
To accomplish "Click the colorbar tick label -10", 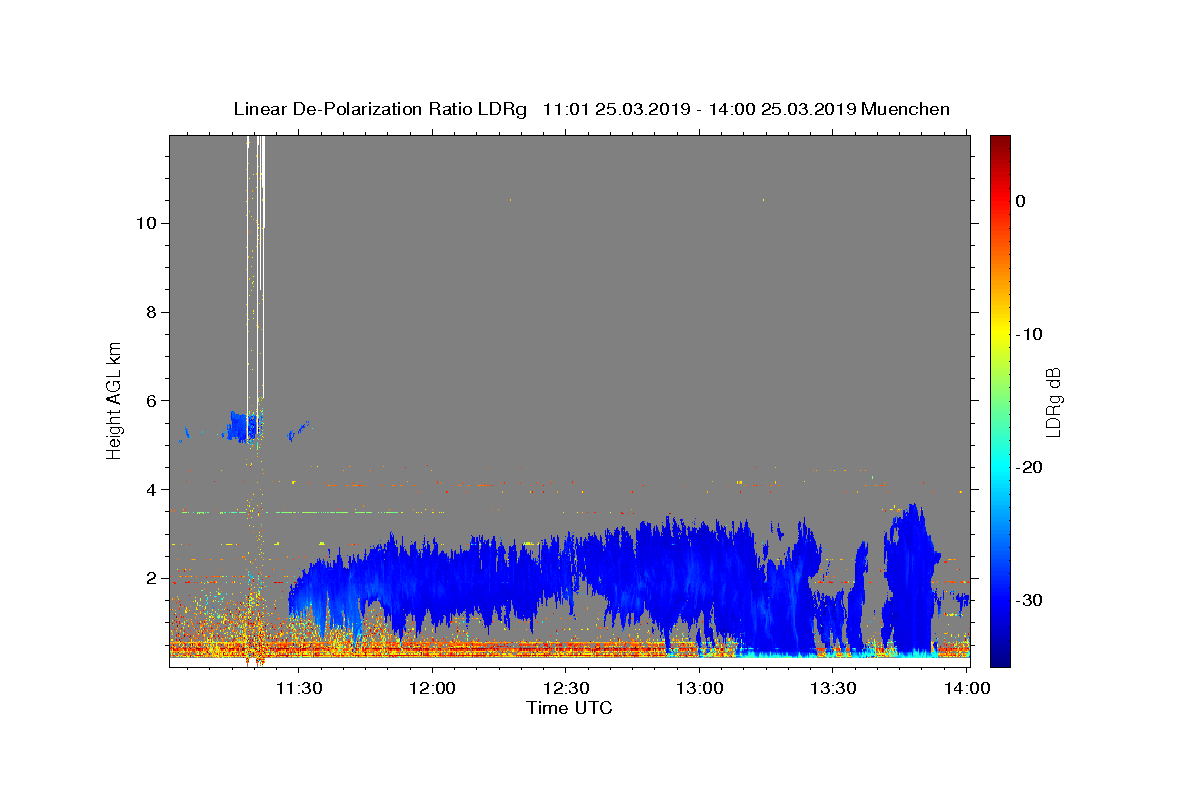I will tap(1030, 334).
